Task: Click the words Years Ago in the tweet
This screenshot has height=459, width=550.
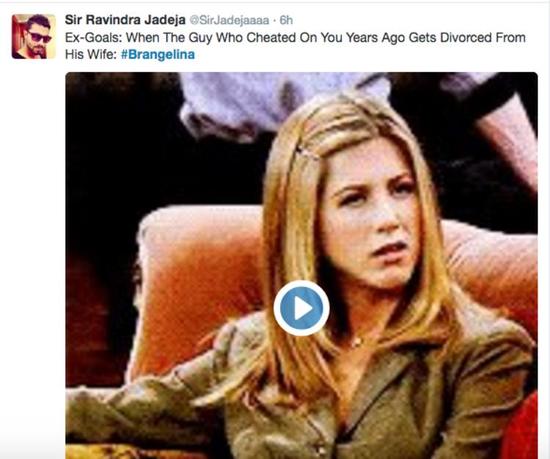Action: point(375,38)
